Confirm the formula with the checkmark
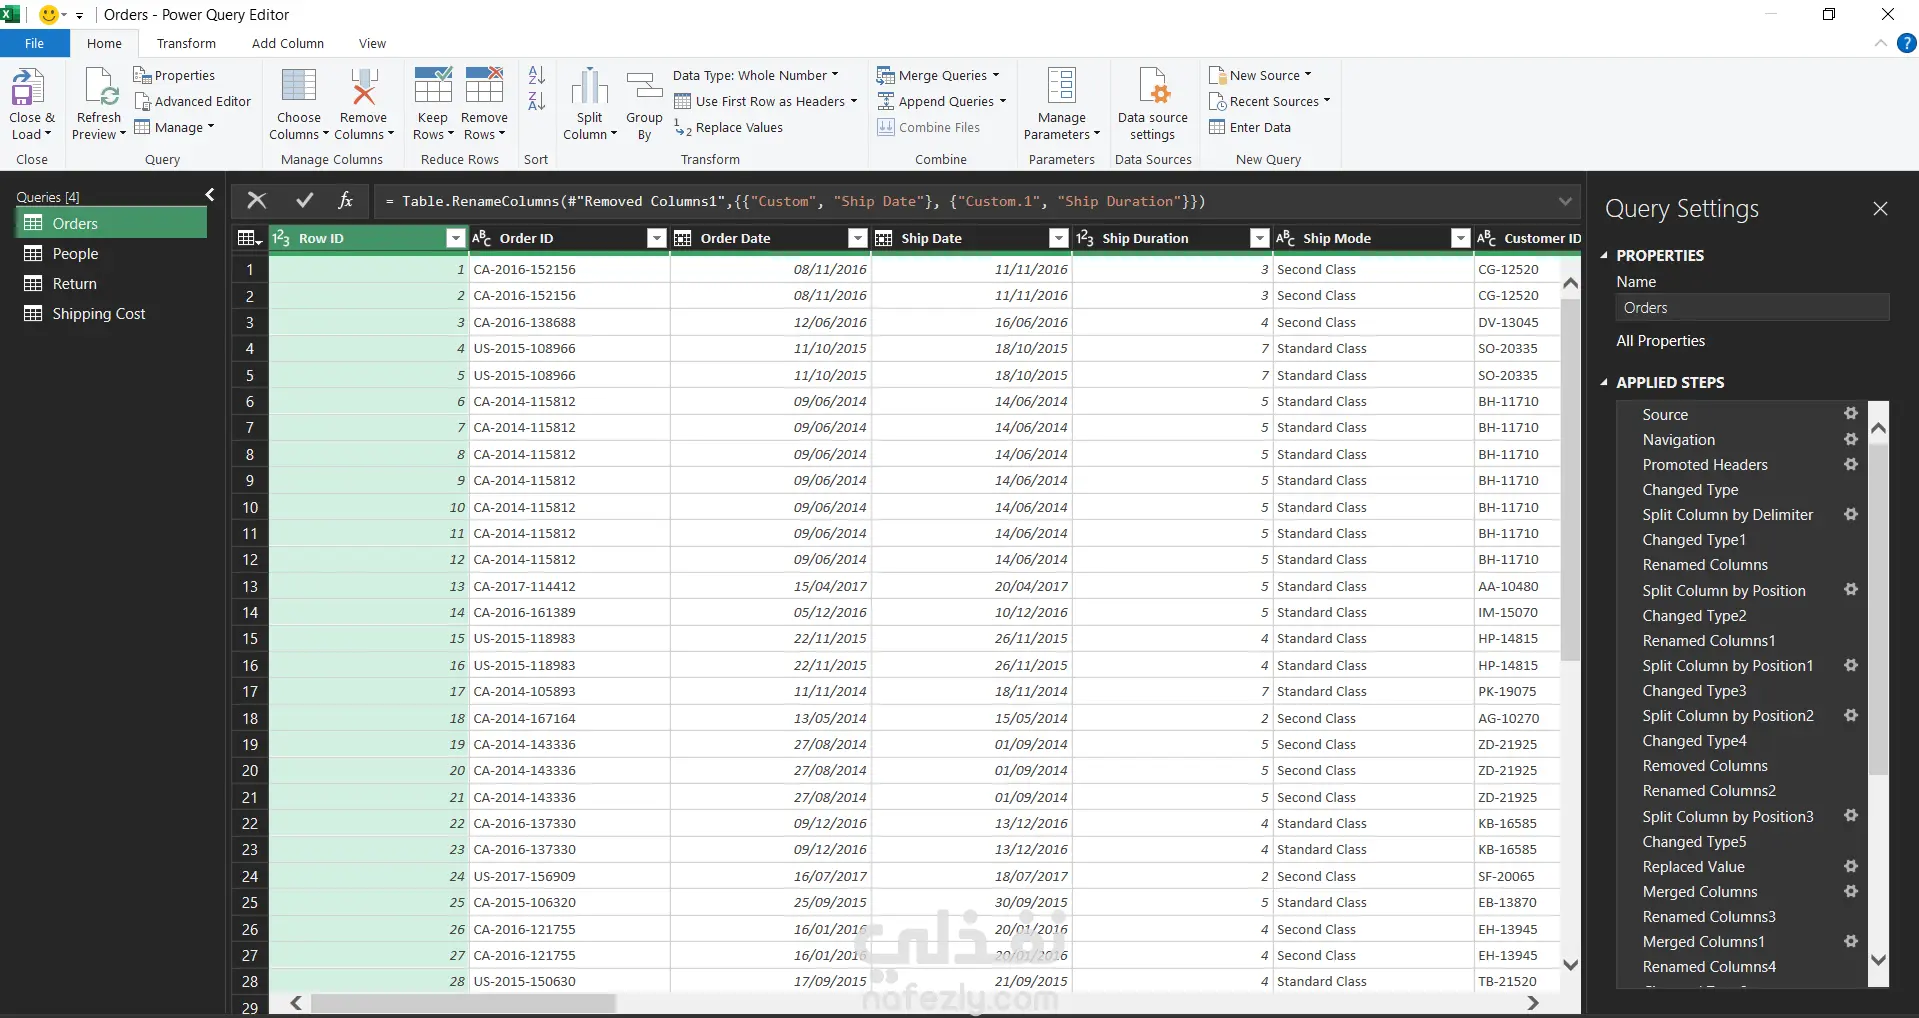The height and width of the screenshot is (1018, 1919). click(305, 200)
